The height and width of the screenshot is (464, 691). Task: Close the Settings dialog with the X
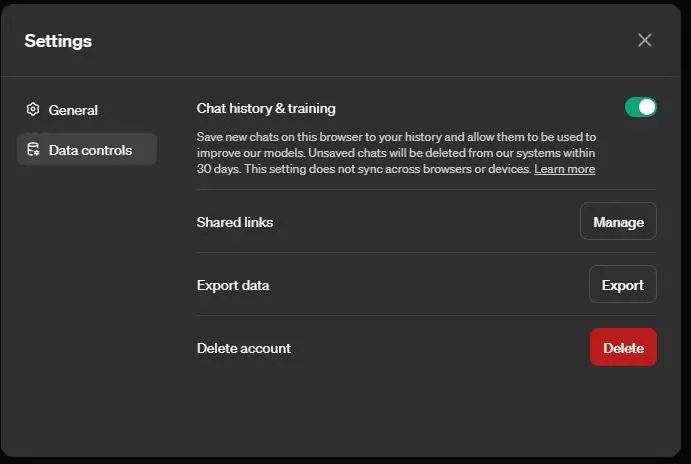[x=645, y=40]
